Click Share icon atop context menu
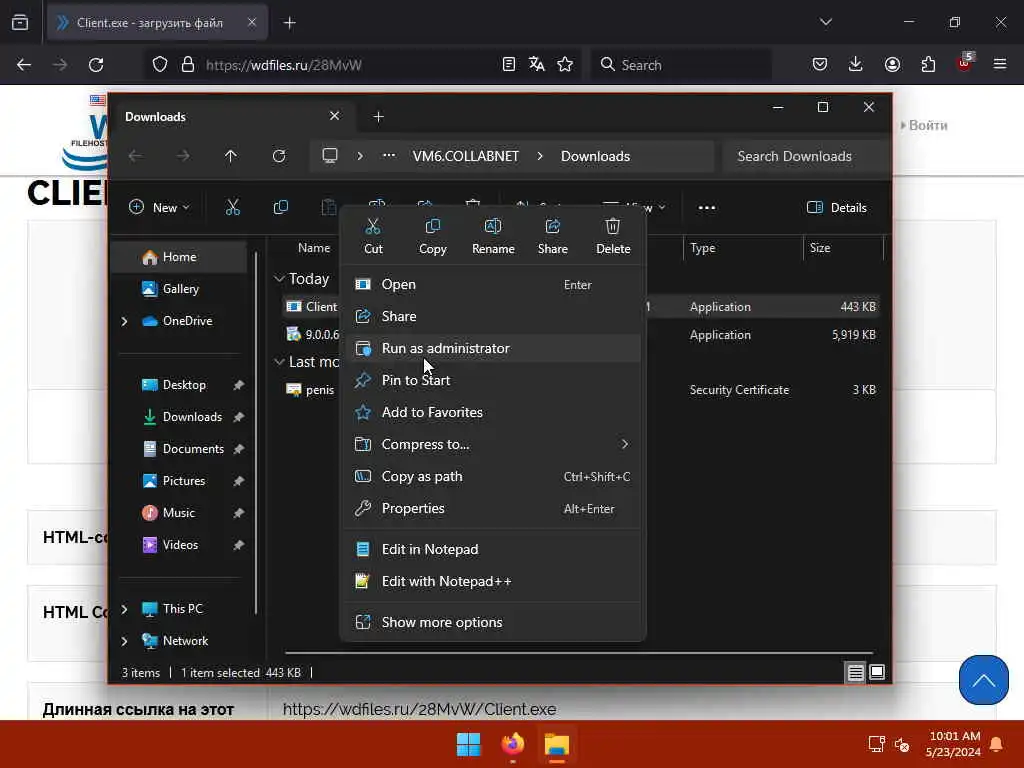 [552, 236]
